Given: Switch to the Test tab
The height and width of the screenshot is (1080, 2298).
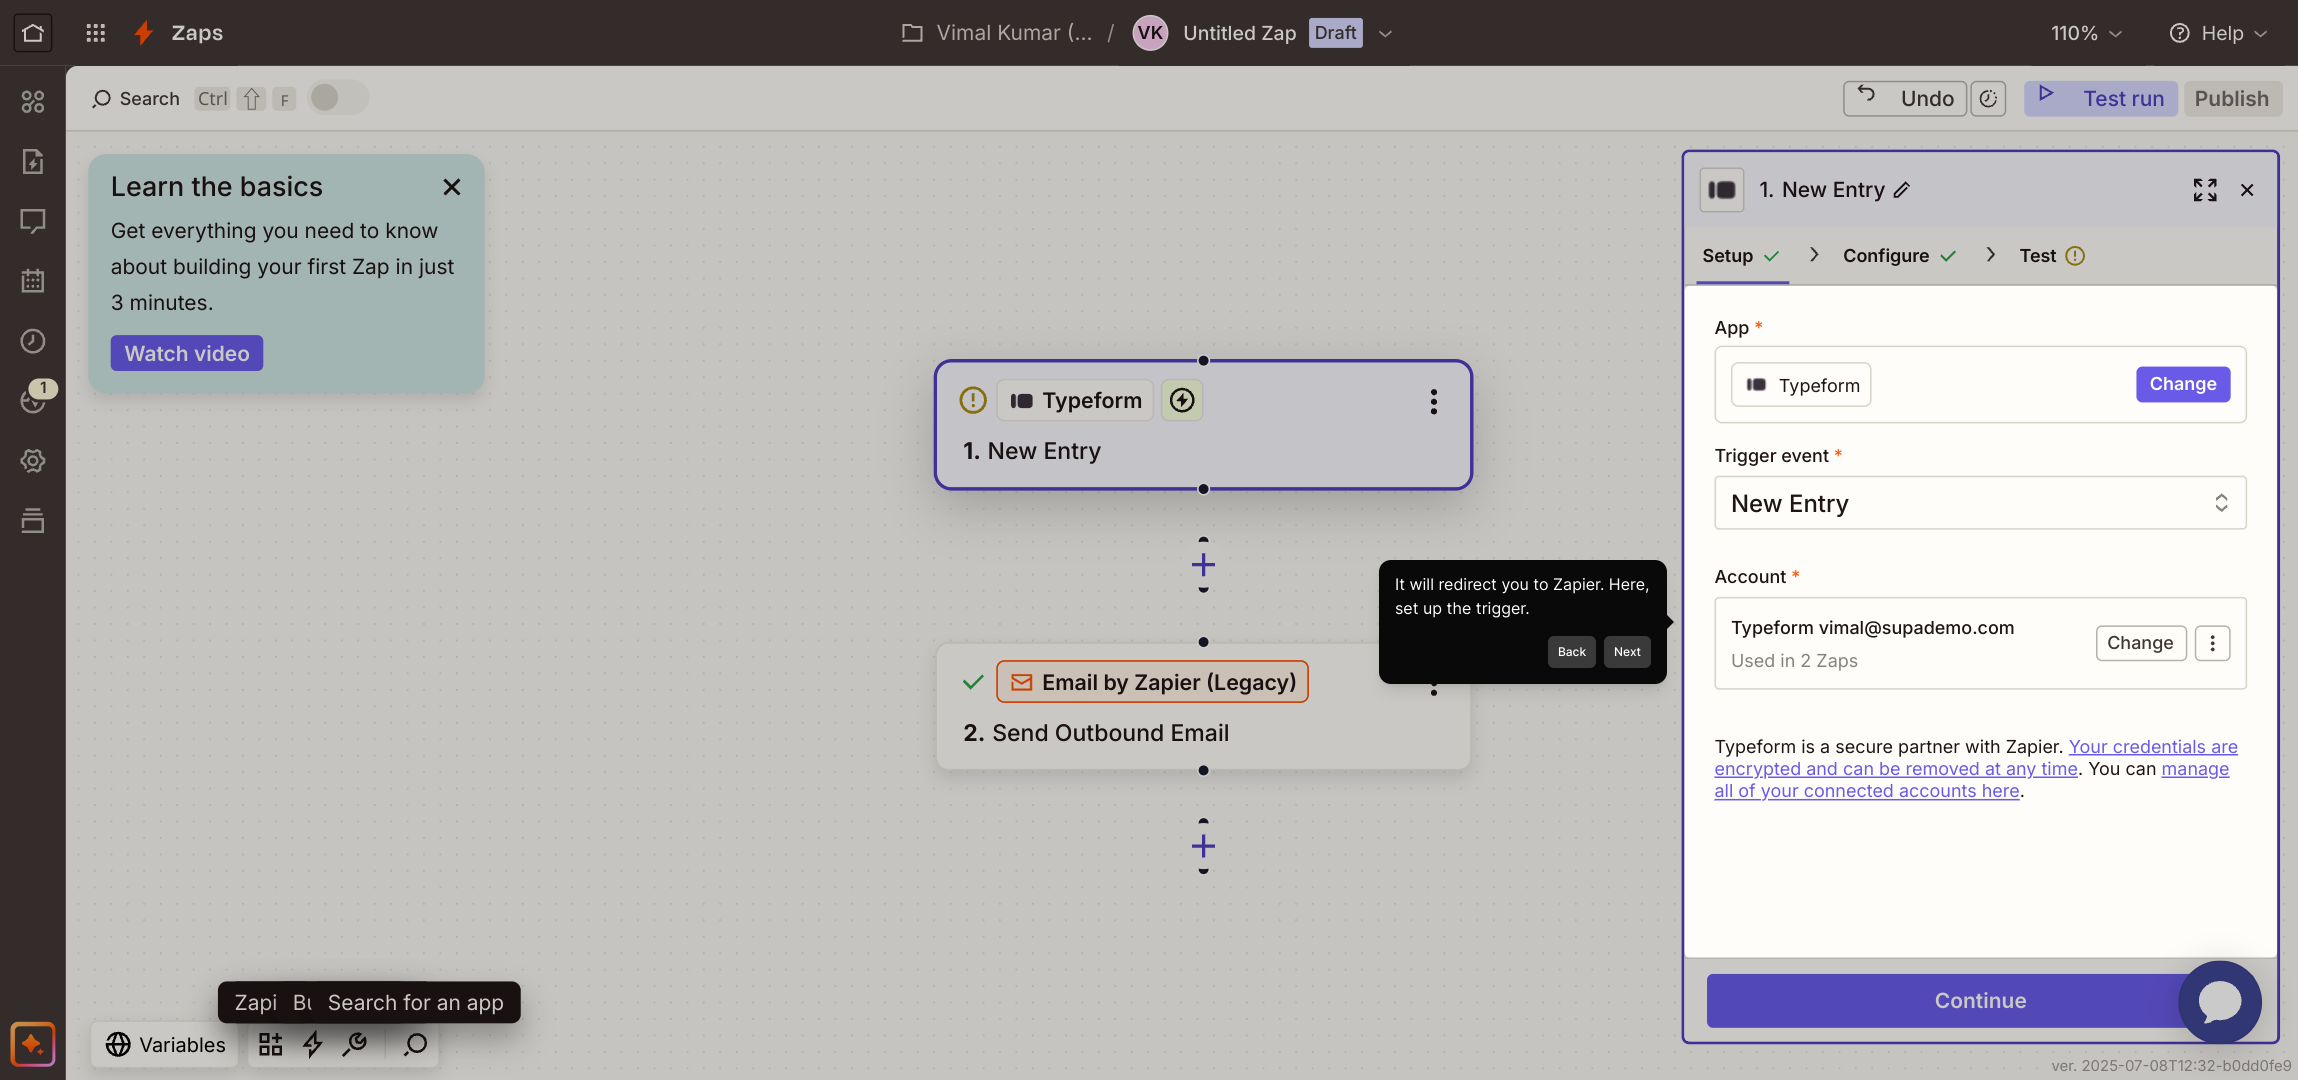Looking at the screenshot, I should 2052,256.
